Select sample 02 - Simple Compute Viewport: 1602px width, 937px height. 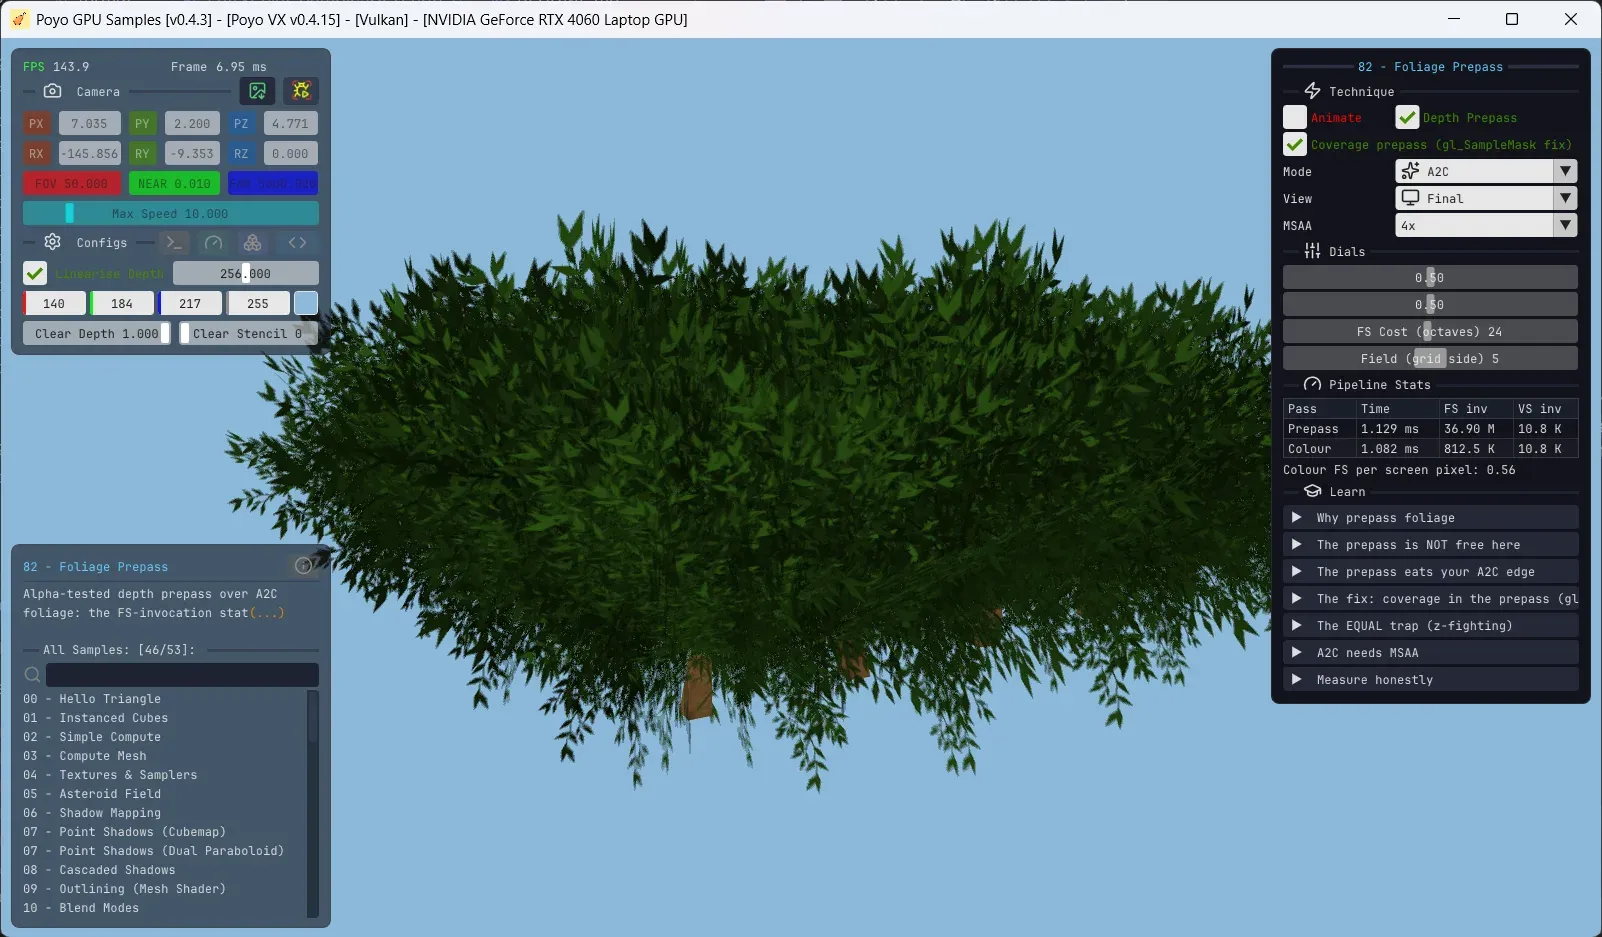click(x=92, y=737)
